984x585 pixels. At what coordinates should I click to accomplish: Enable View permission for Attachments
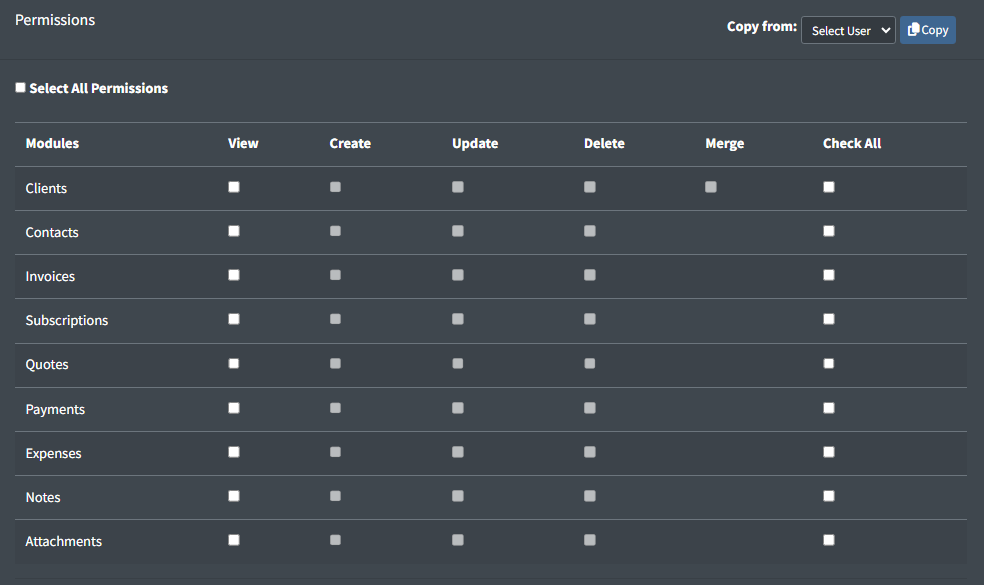tap(233, 539)
